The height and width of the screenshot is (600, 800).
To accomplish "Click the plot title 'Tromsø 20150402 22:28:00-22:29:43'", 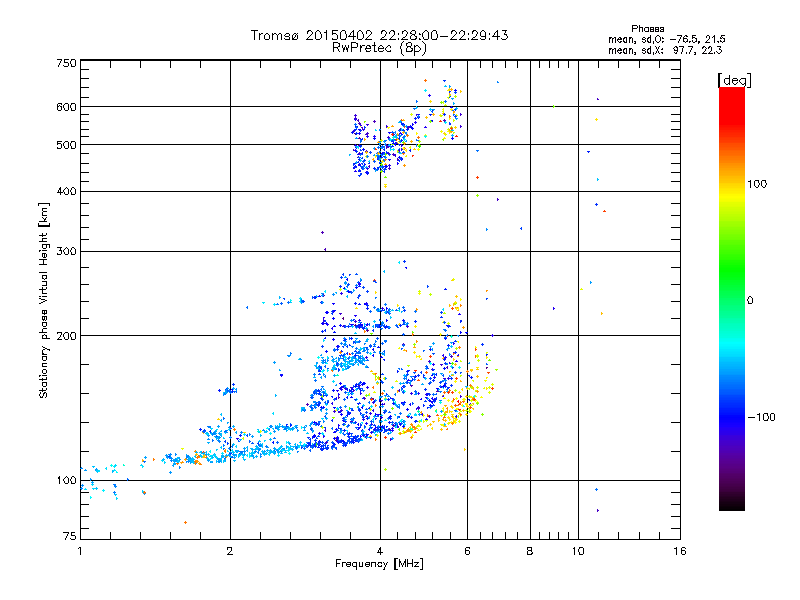I will point(379,35).
